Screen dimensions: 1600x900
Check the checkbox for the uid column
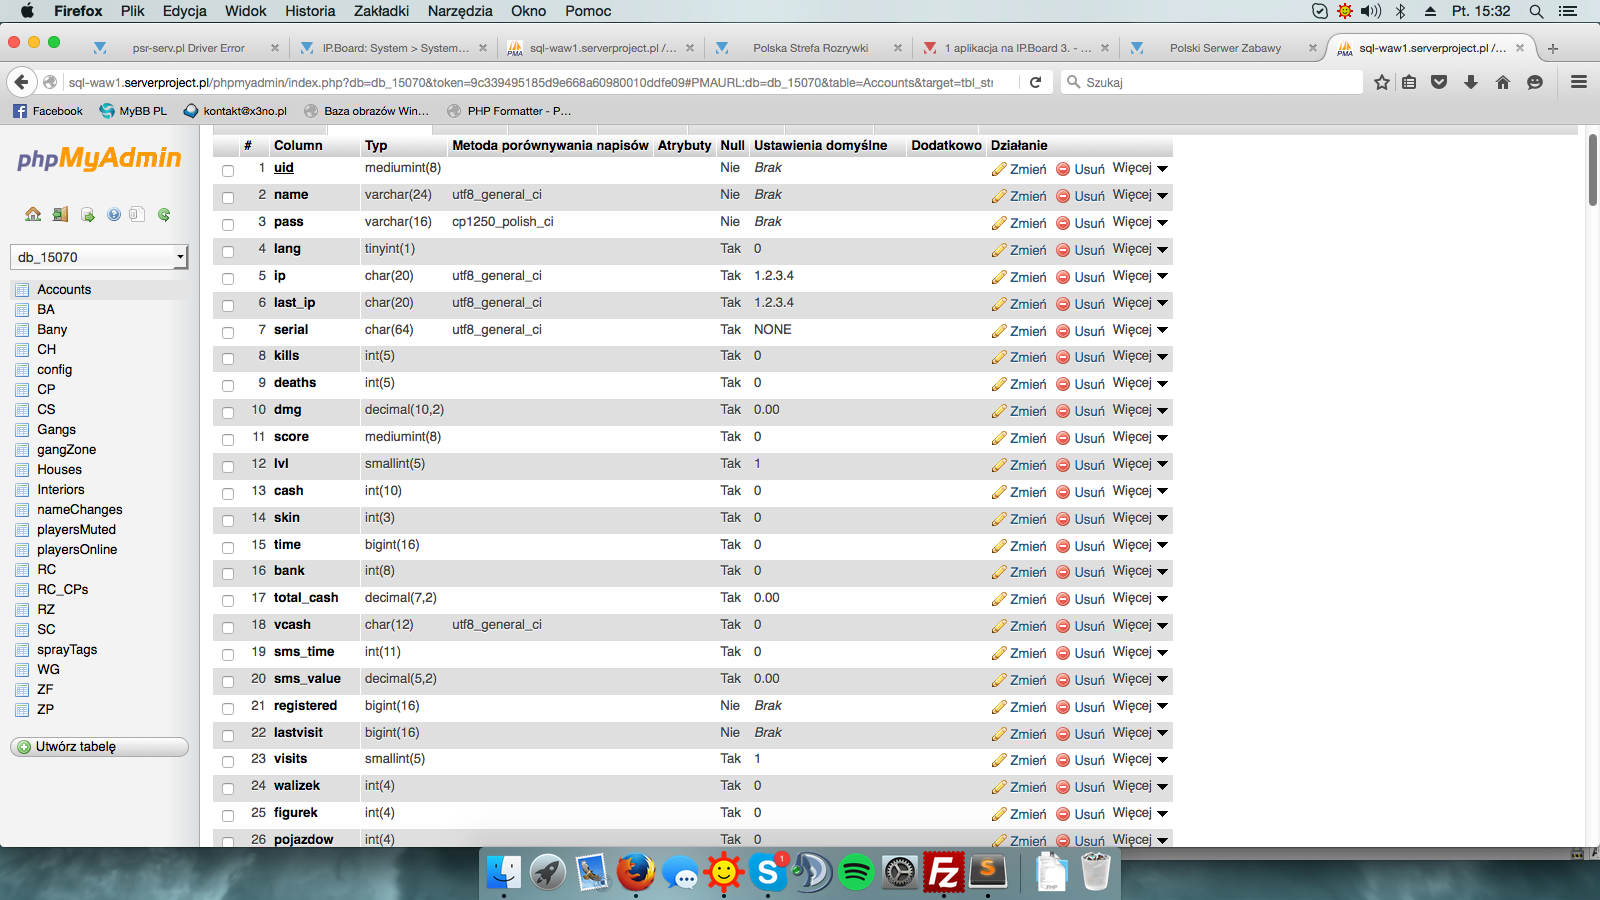pyautogui.click(x=228, y=170)
